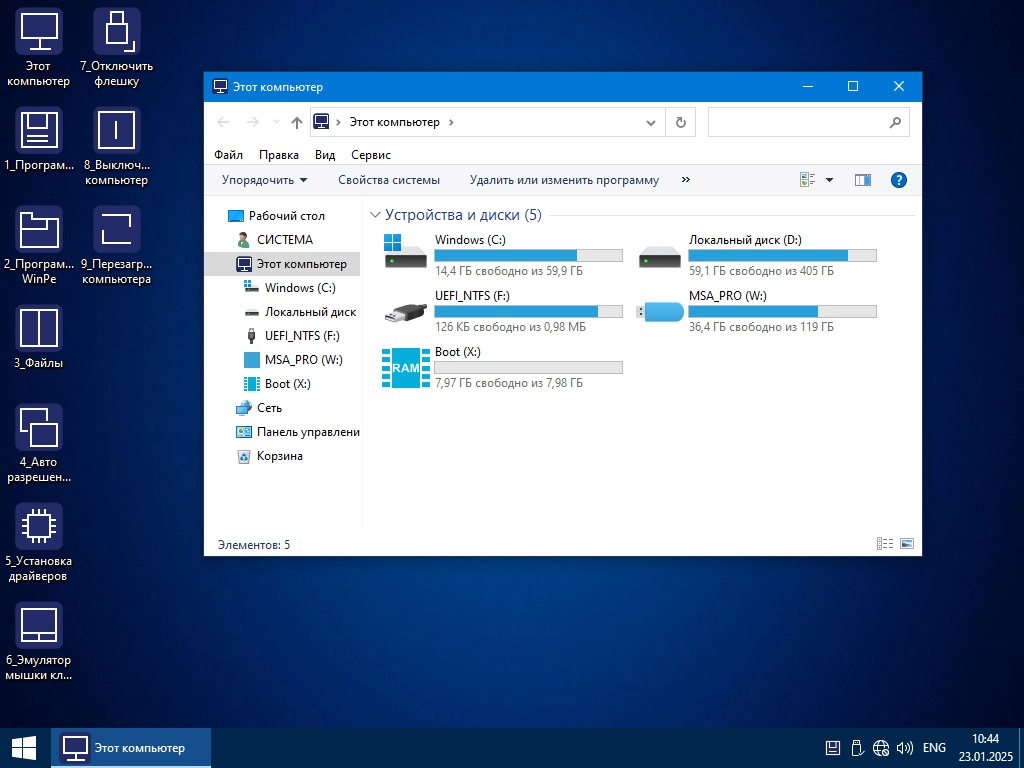Click the up-arrow parent folder button
Viewport: 1024px width, 768px height.
coord(296,122)
